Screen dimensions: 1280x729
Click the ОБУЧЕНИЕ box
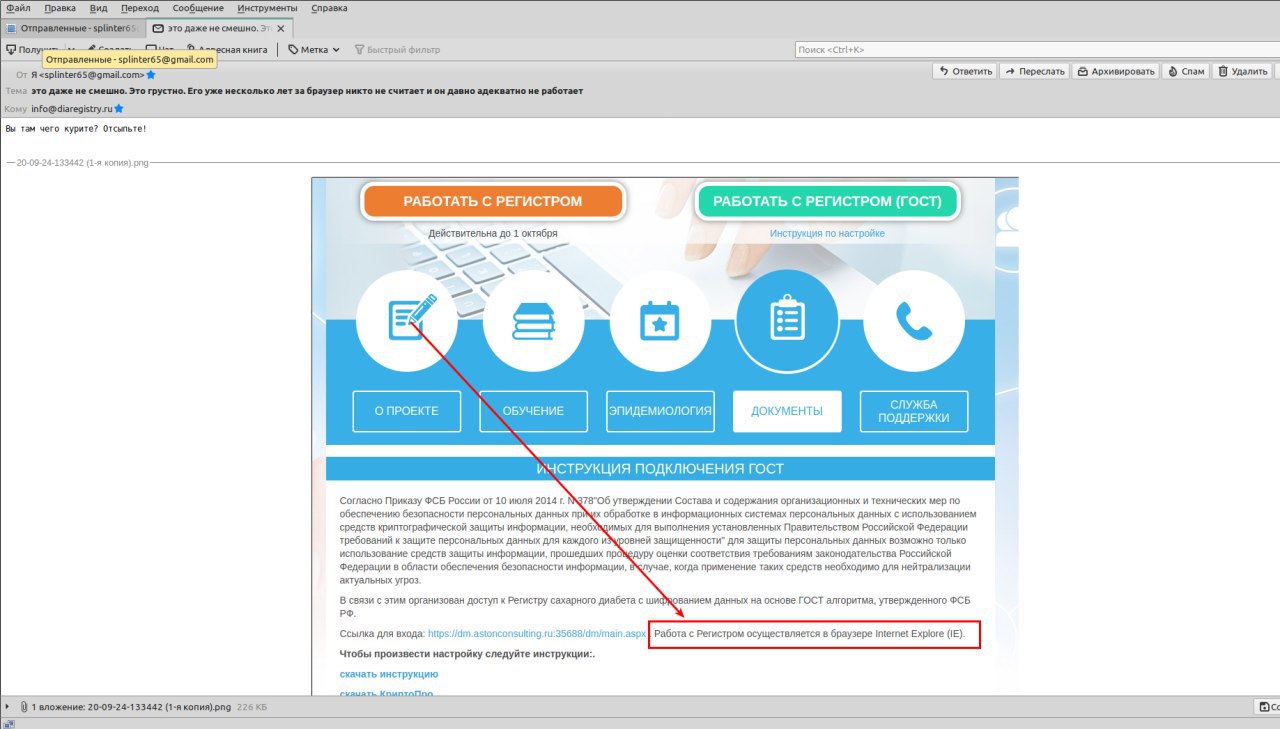click(534, 411)
